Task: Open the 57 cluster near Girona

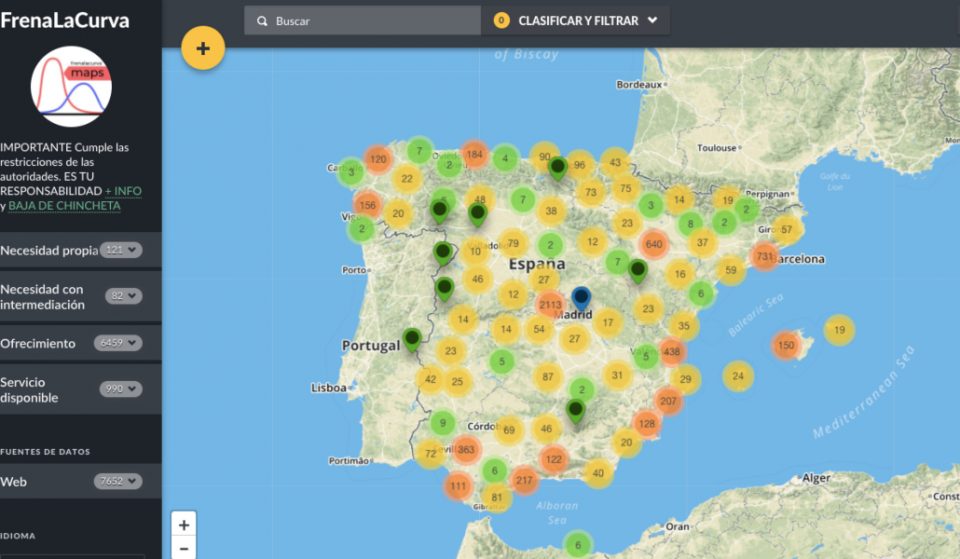Action: click(x=786, y=230)
